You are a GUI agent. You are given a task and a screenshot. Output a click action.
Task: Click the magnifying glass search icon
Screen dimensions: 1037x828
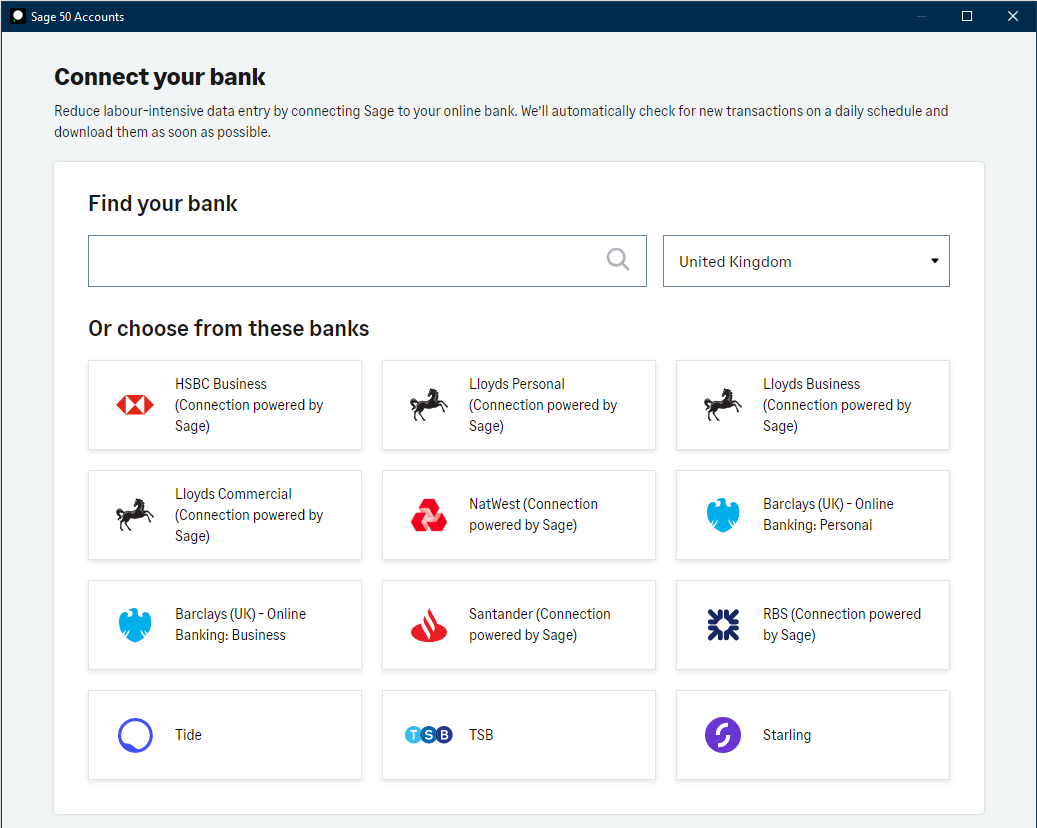(x=618, y=260)
